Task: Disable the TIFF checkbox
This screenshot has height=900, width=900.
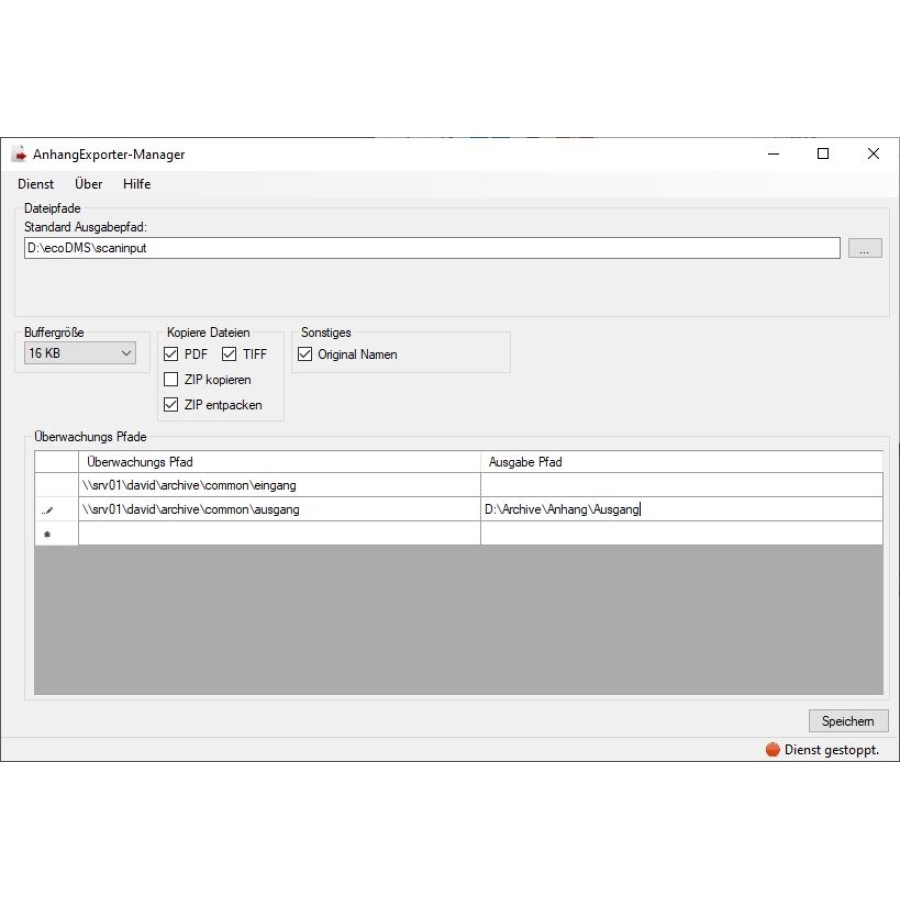Action: [x=229, y=354]
